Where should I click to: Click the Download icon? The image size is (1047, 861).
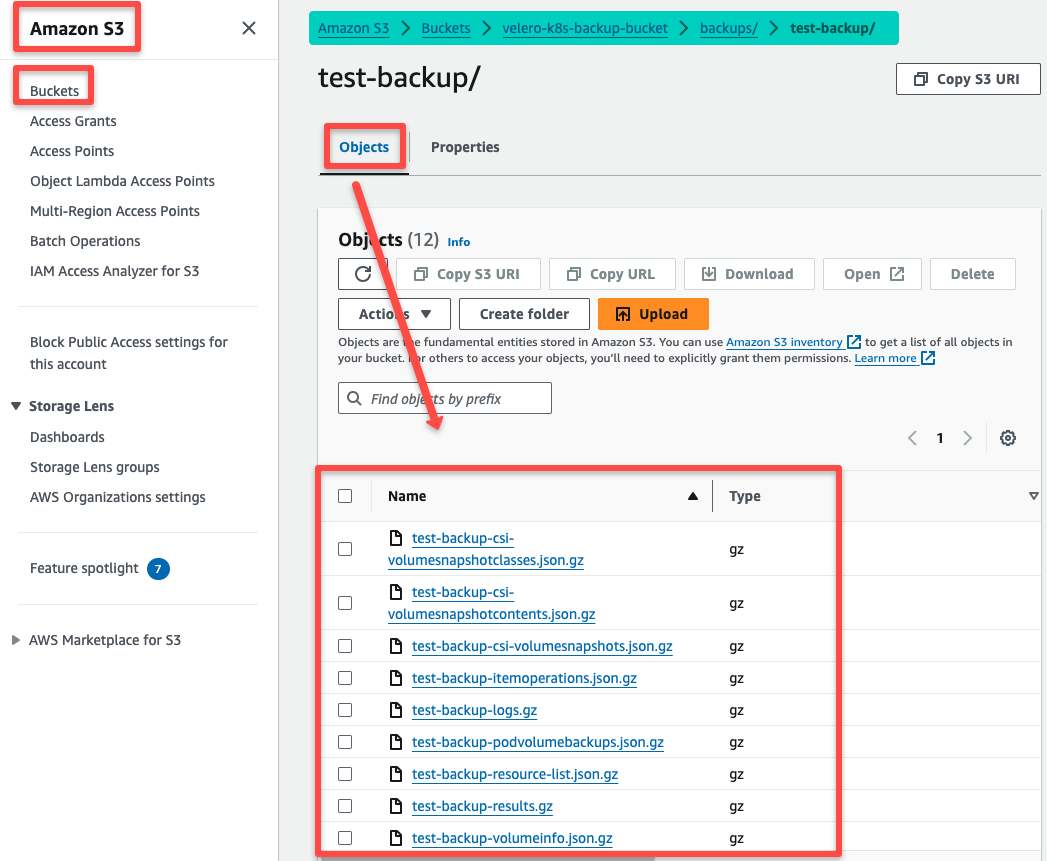709,273
